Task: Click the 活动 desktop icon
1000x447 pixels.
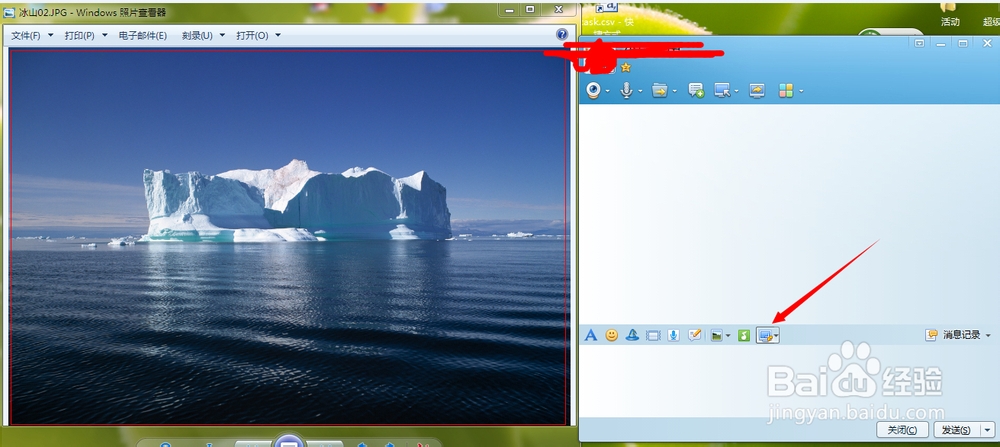Action: 950,14
